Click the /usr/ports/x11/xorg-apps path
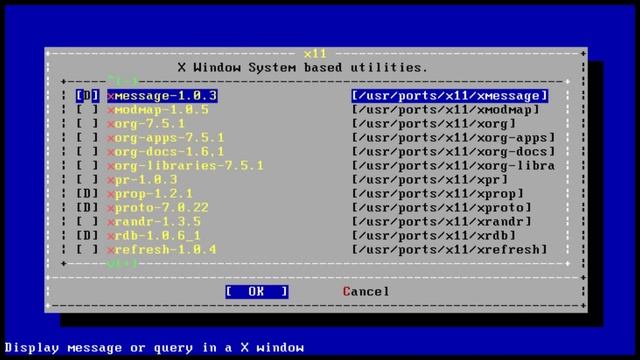The image size is (640, 360). (453, 138)
